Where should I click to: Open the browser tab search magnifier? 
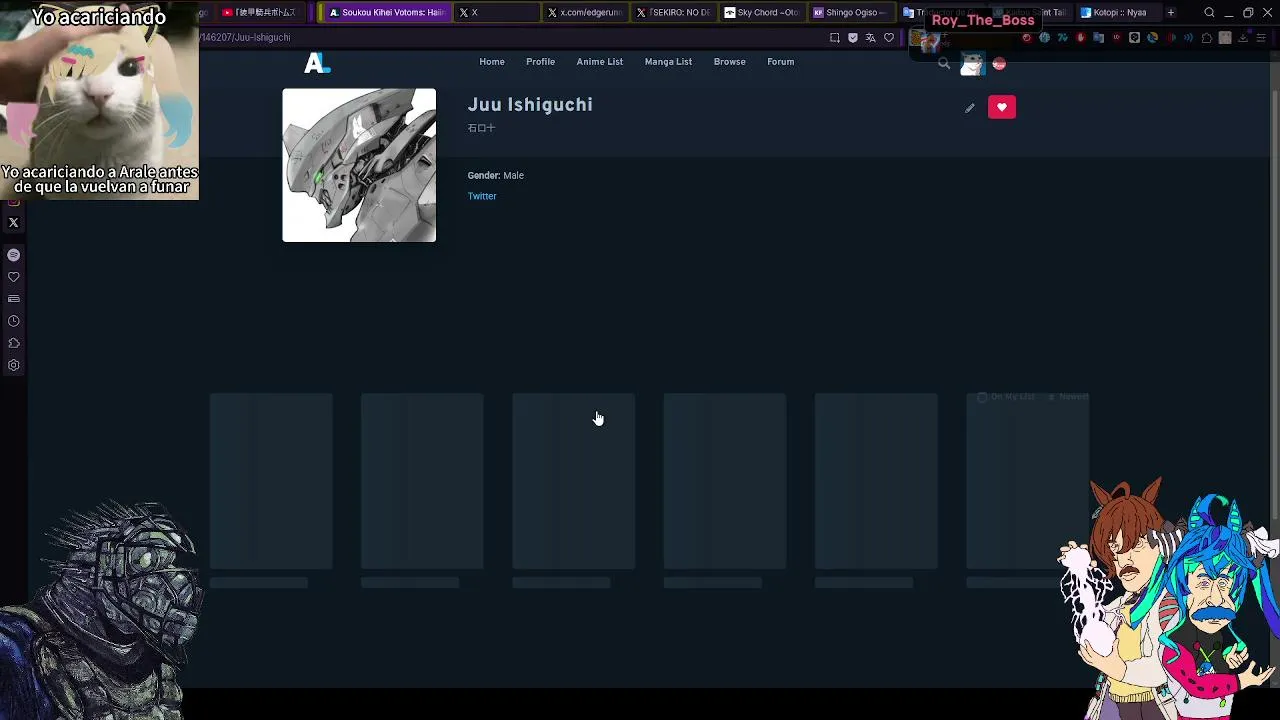tap(1209, 13)
